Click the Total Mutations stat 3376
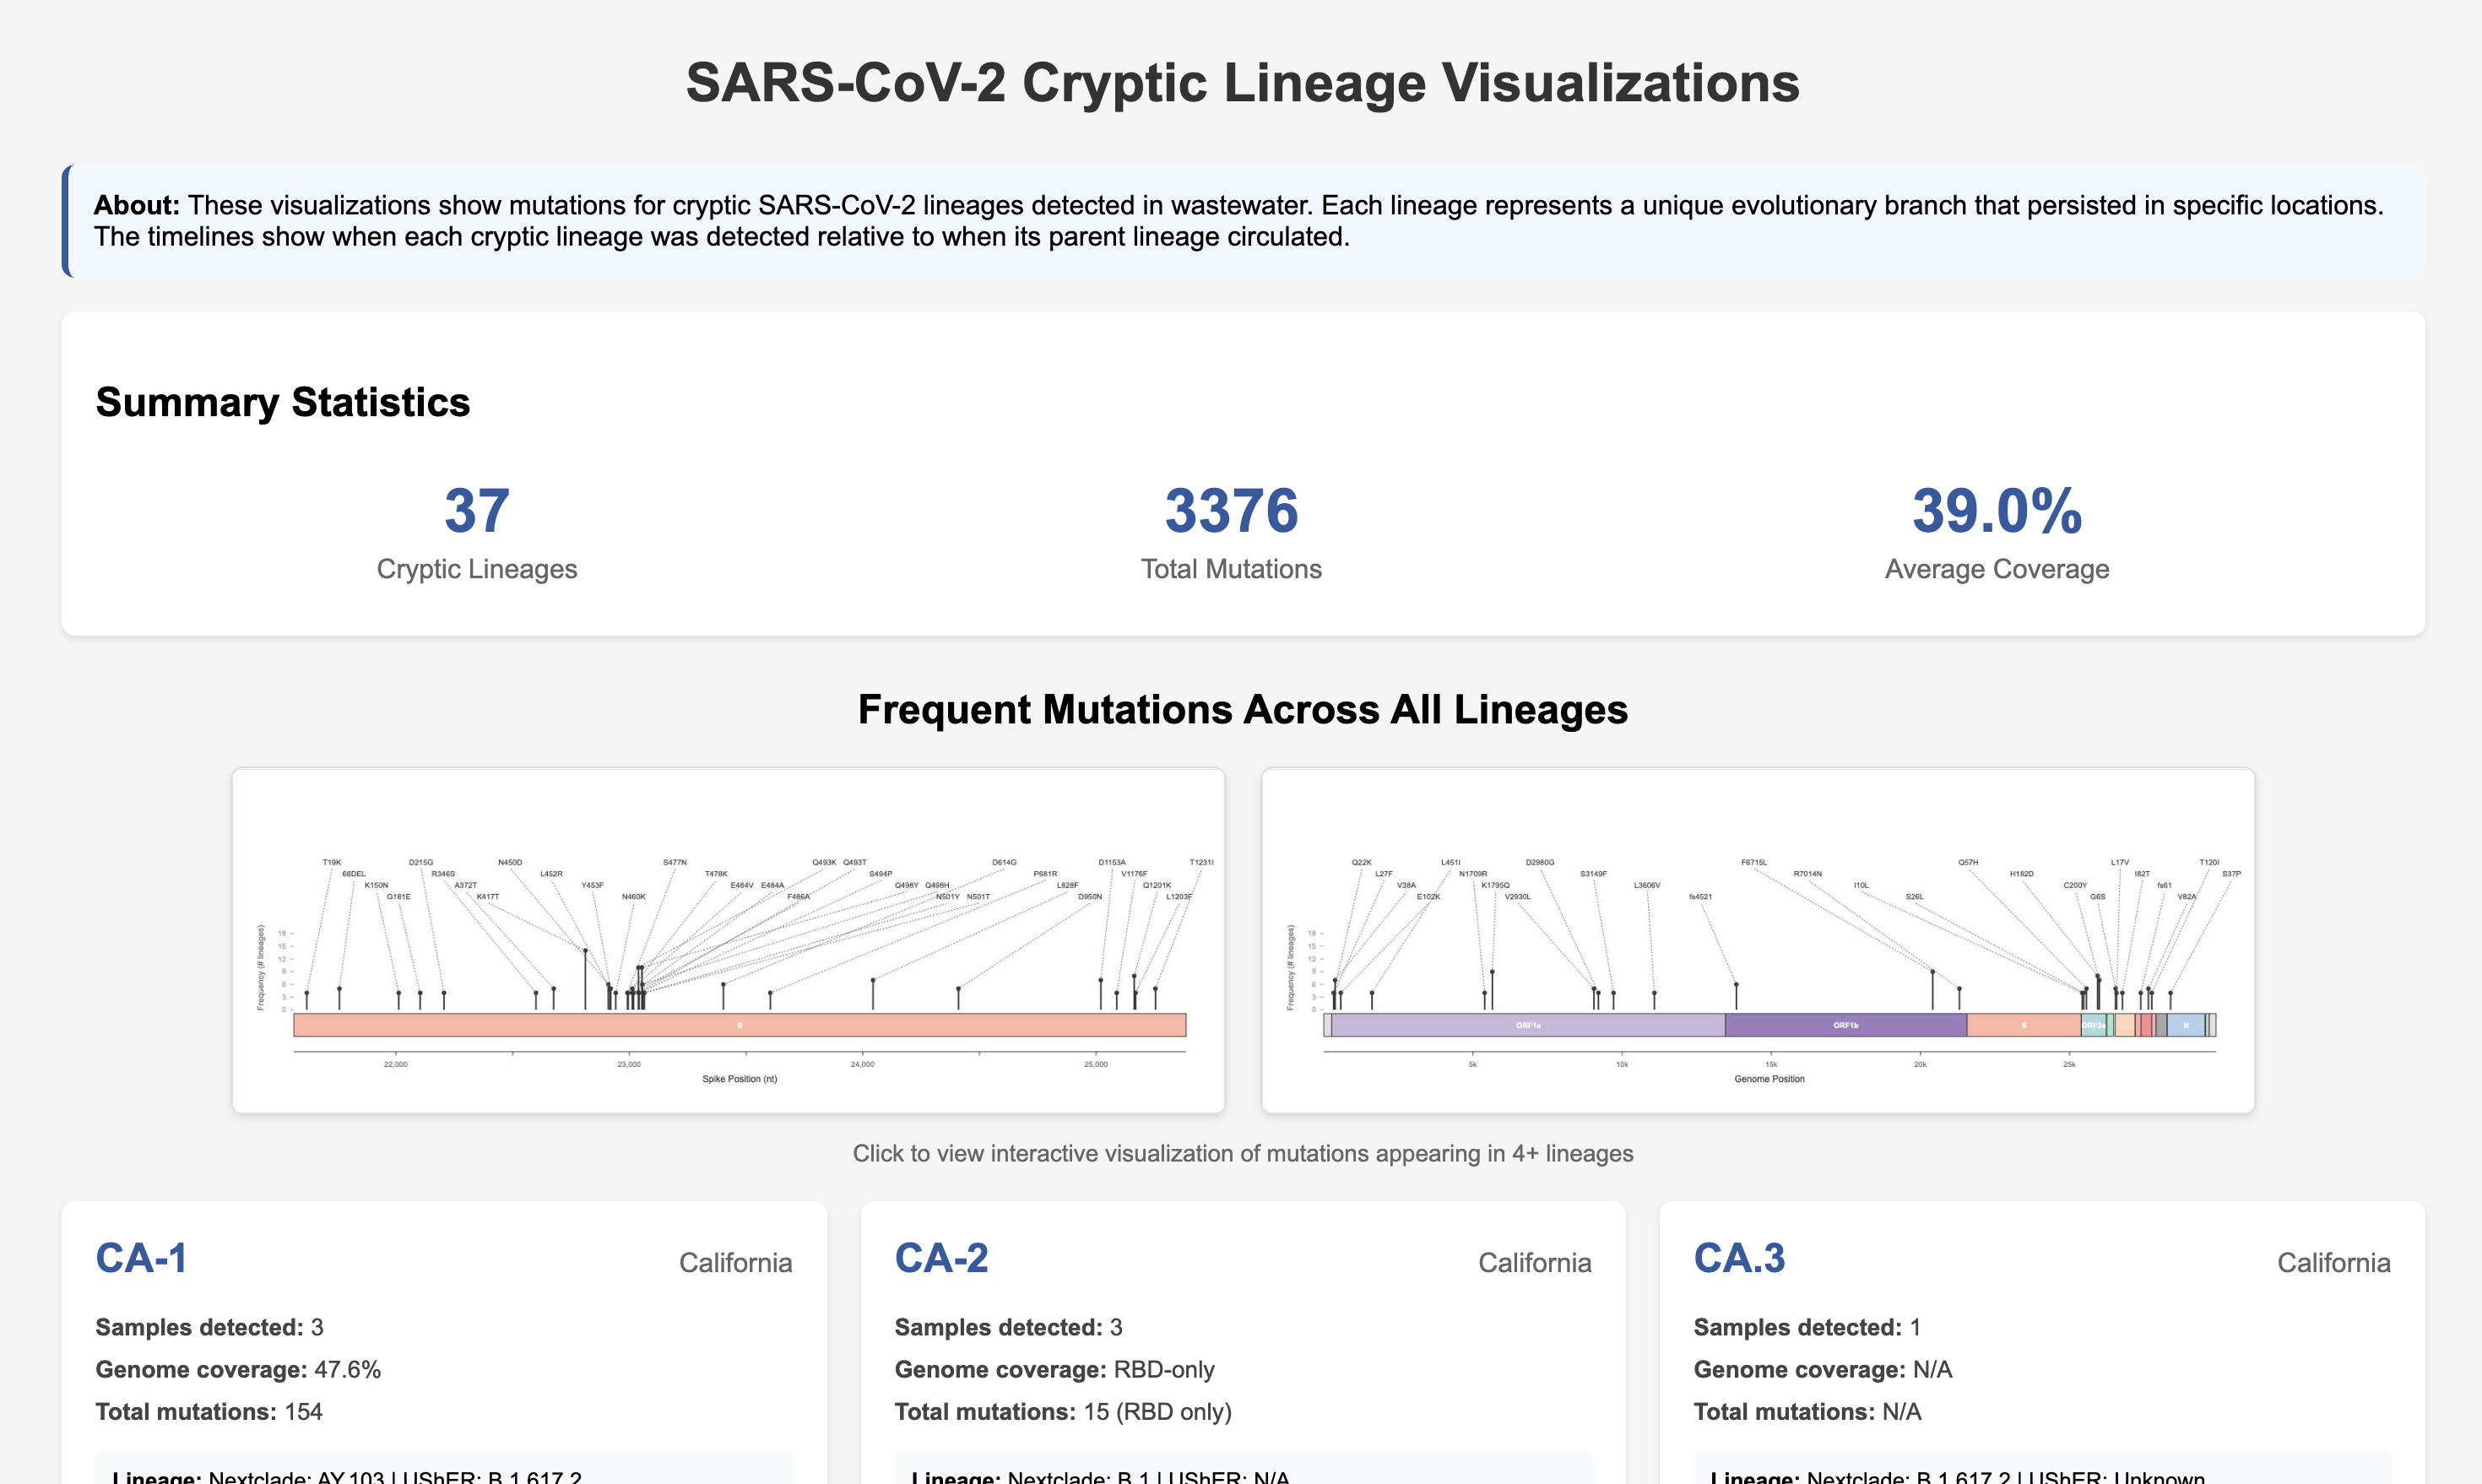The width and height of the screenshot is (2482, 1484). click(x=1231, y=511)
